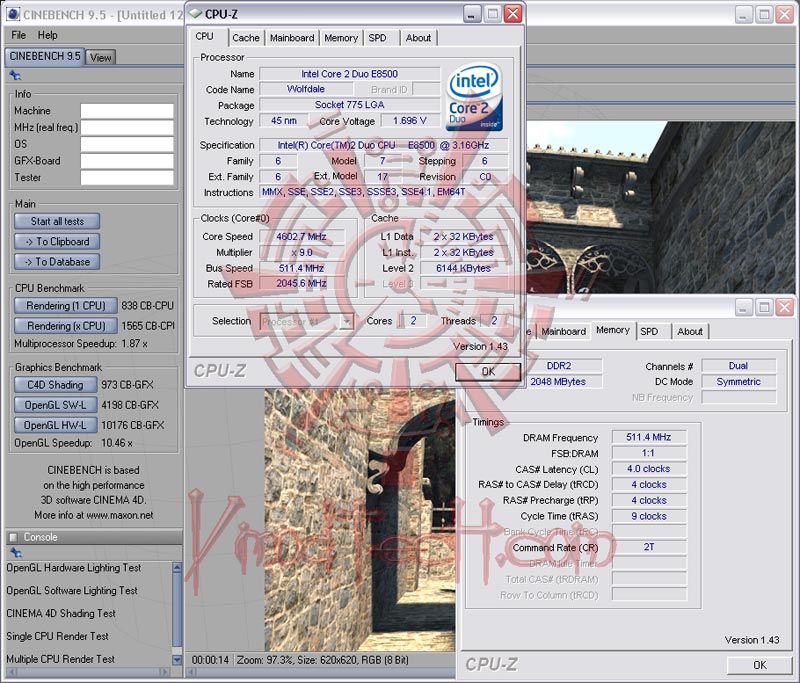Click 'OpenGL Software Lighting Test' console line
This screenshot has height=683, width=800.
tap(72, 590)
